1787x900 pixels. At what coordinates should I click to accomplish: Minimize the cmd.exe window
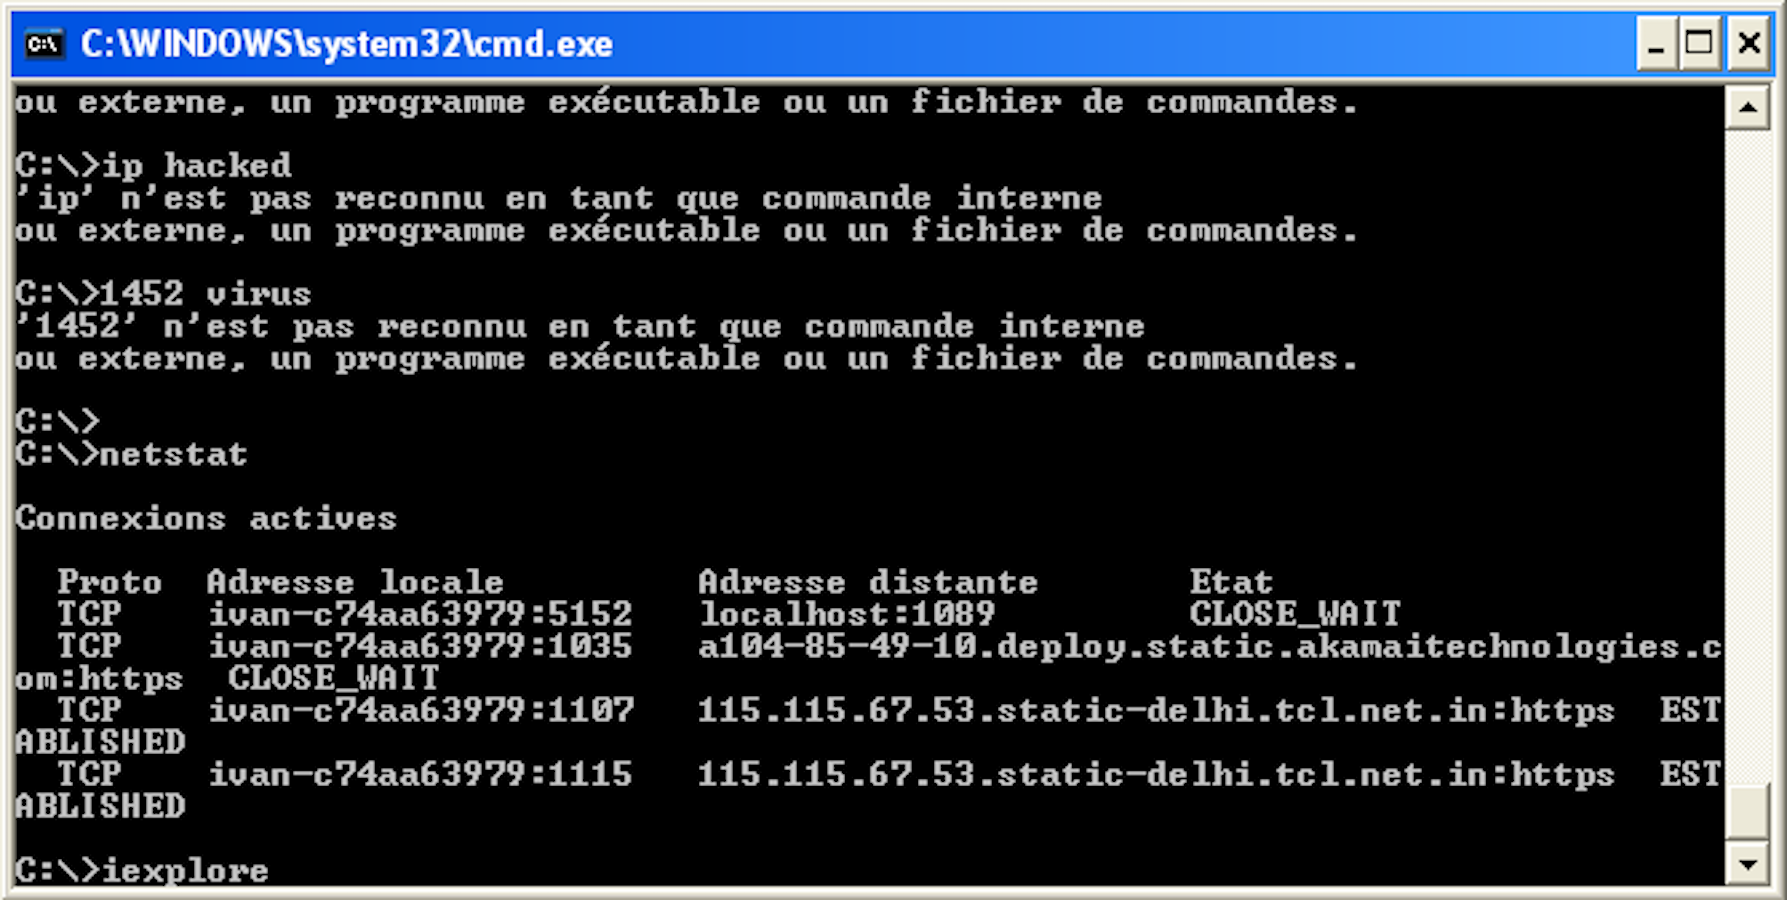[x=1656, y=45]
